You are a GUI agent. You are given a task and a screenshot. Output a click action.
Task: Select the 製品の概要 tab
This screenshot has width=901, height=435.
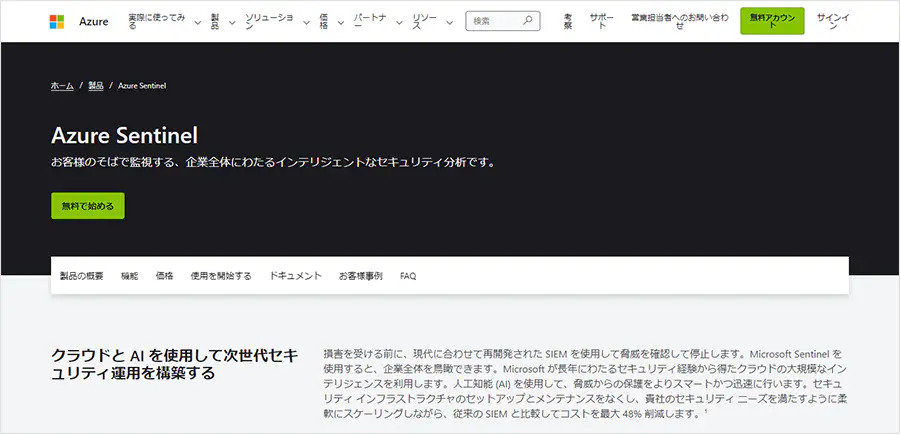pyautogui.click(x=82, y=276)
